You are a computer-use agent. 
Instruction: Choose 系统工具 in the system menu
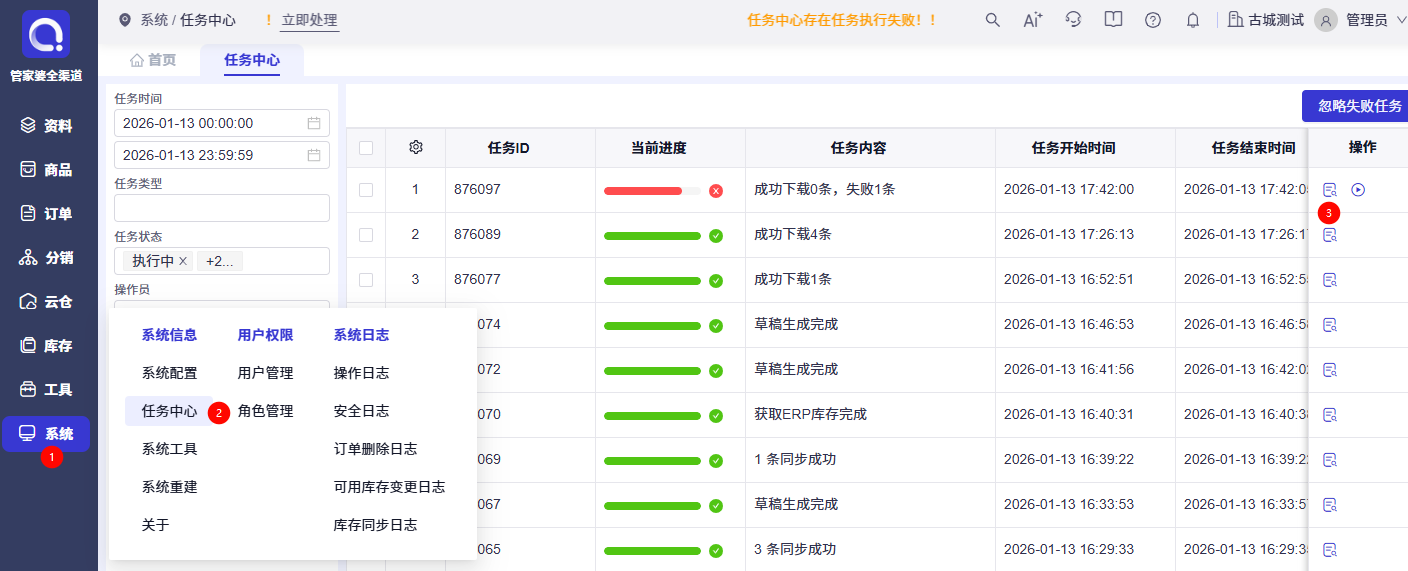click(169, 449)
